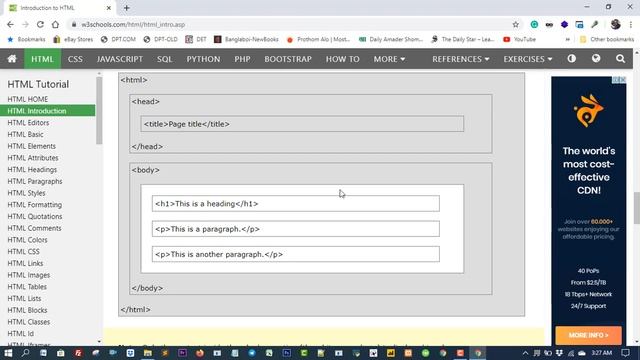Open HTML Formatting in the sidebar

coord(35,204)
